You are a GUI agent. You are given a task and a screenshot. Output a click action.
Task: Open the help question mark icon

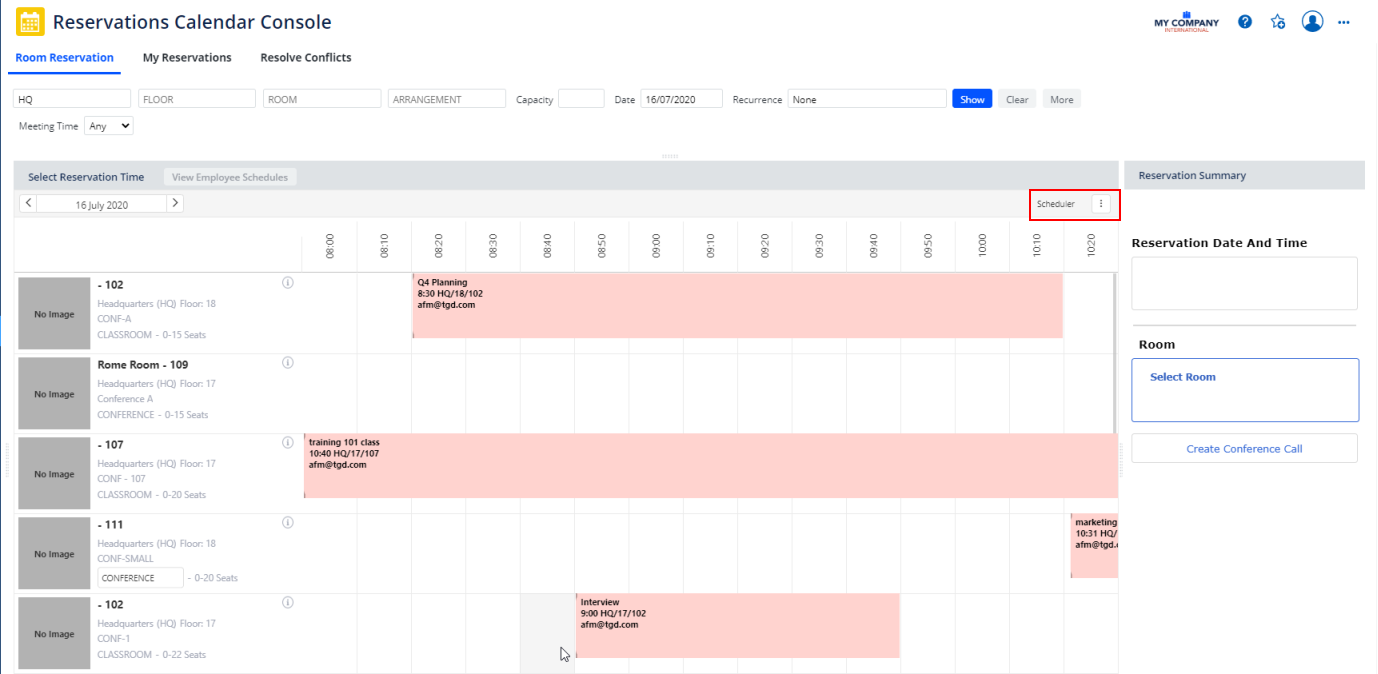(x=1245, y=21)
